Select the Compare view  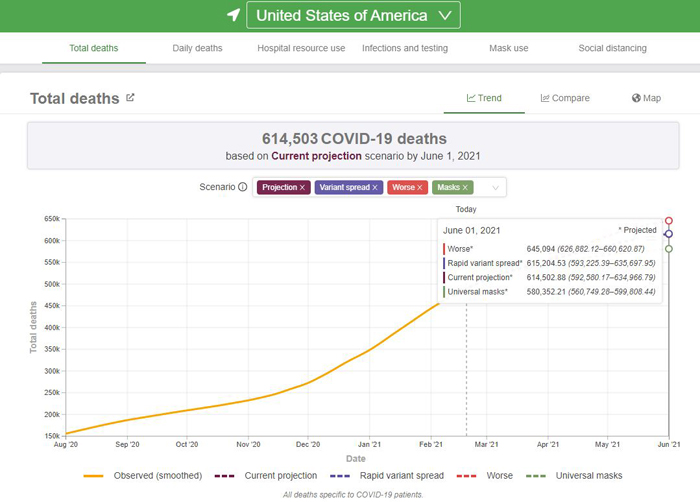(565, 98)
